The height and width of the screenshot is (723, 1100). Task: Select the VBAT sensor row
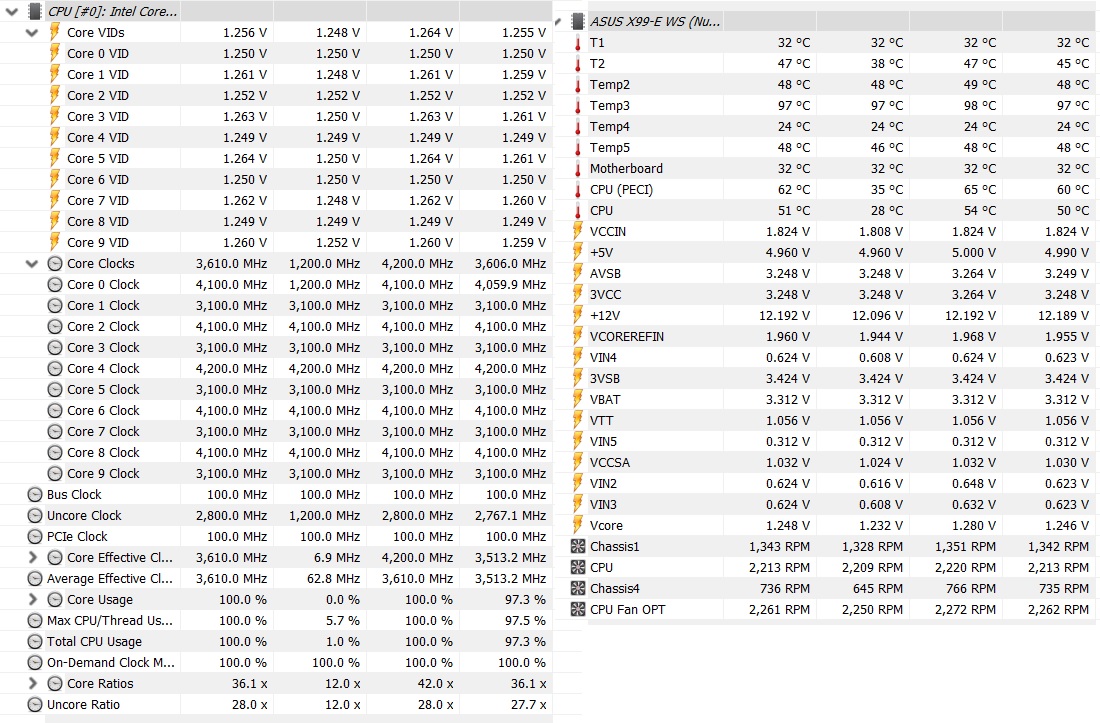(x=833, y=400)
